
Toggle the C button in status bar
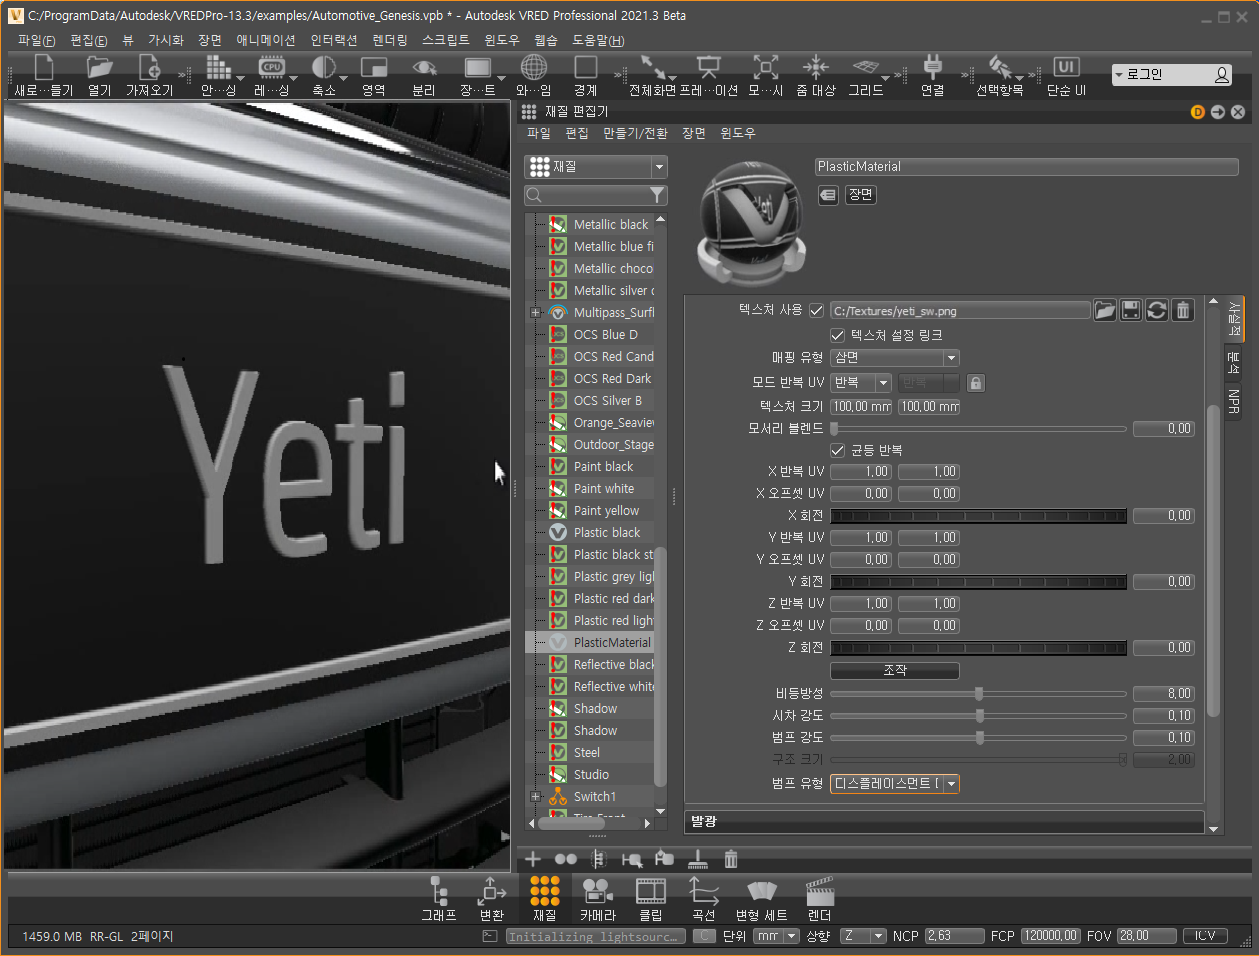(704, 936)
